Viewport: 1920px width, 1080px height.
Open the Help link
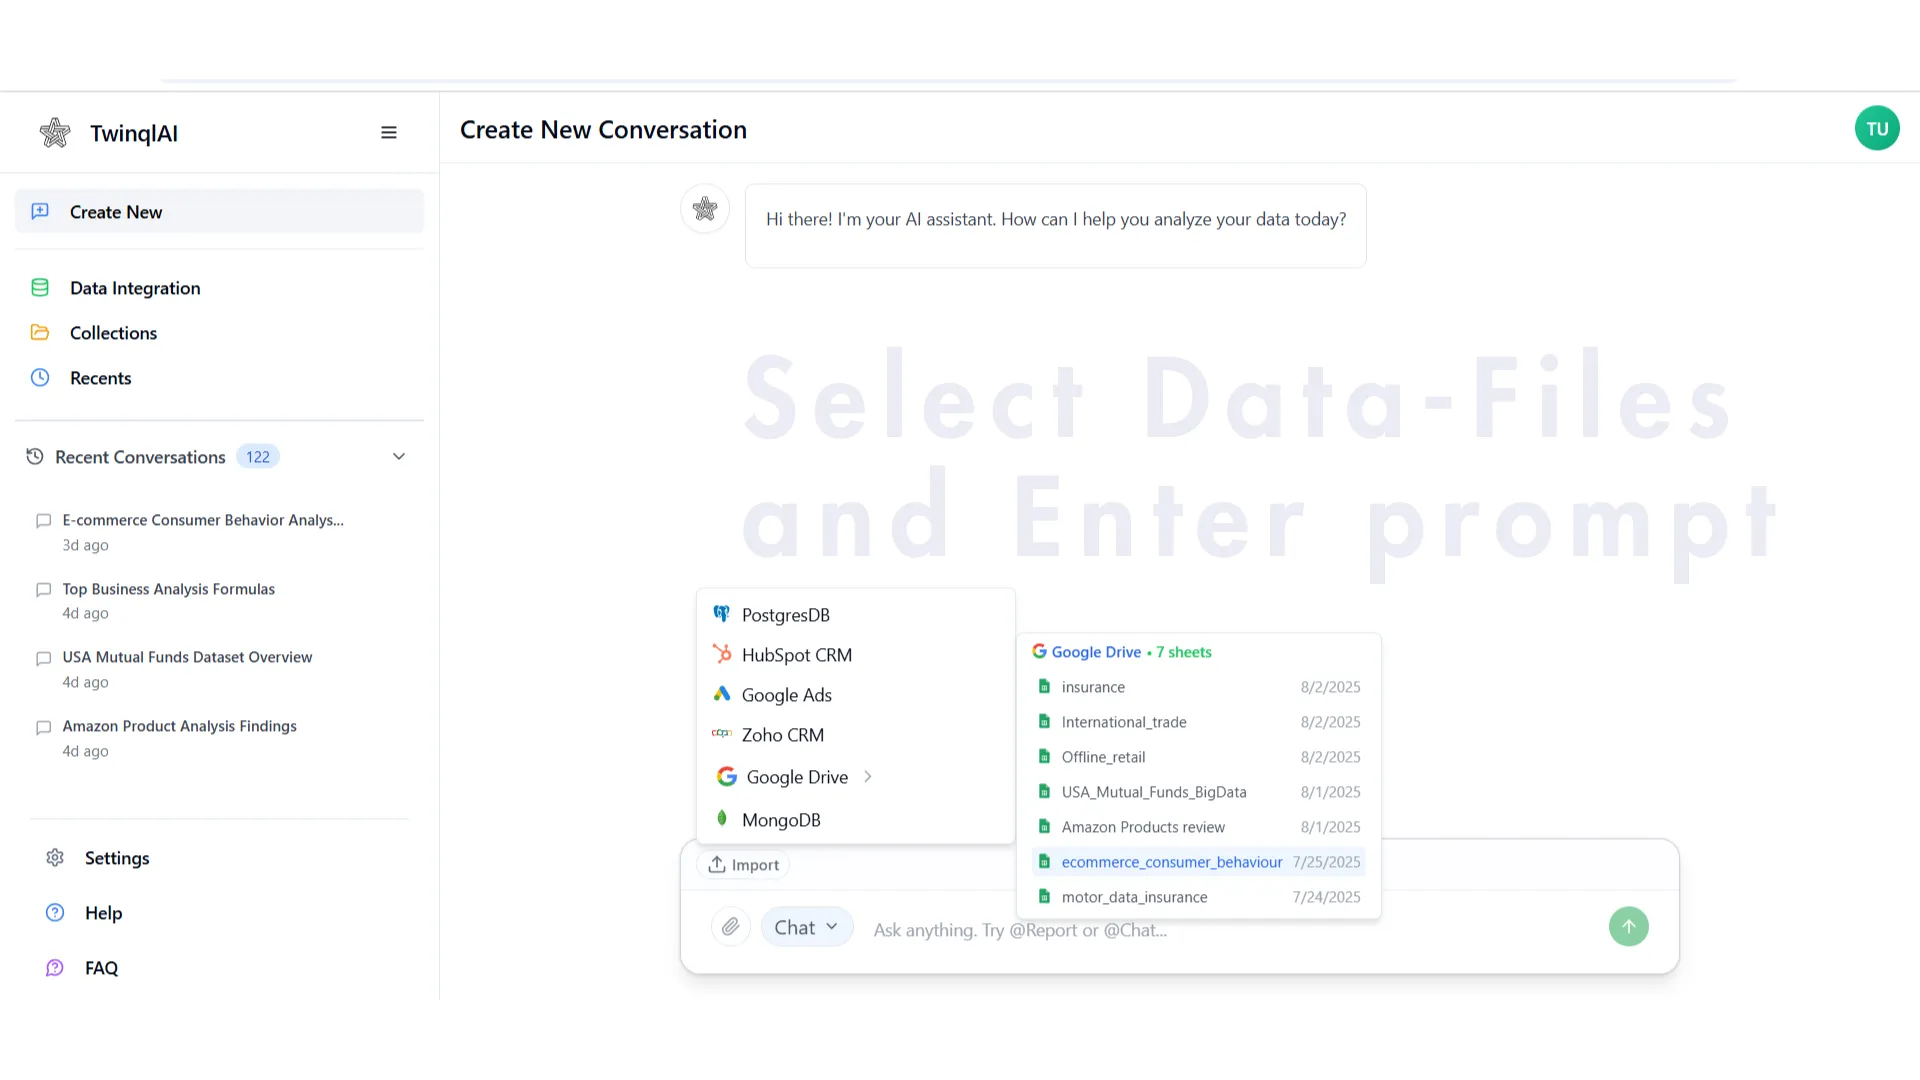[x=103, y=912]
